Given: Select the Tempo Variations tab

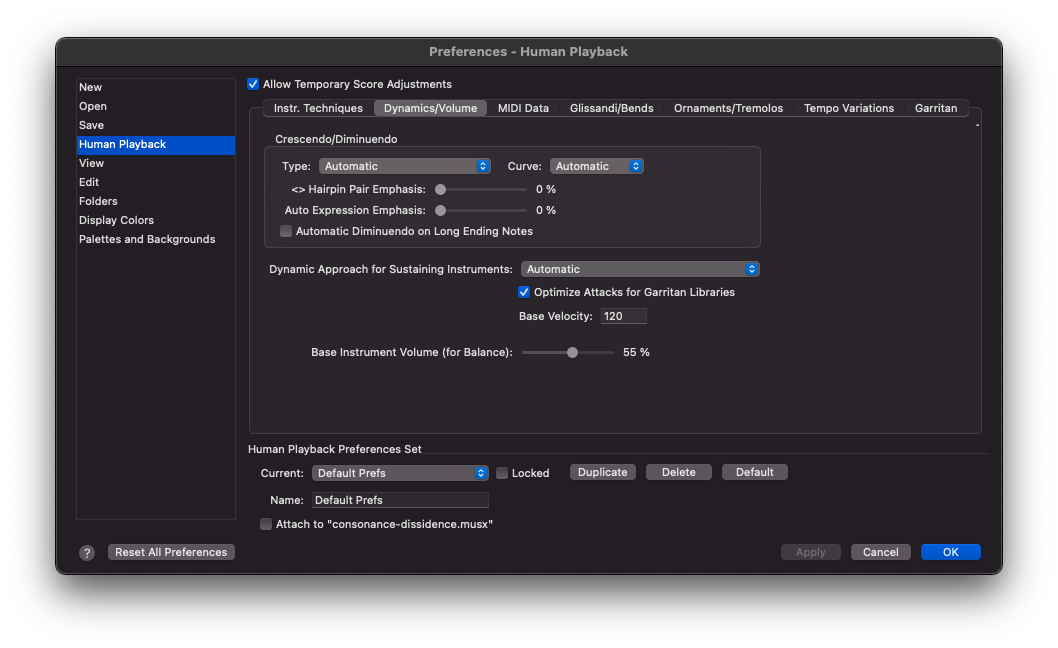Looking at the screenshot, I should (848, 108).
